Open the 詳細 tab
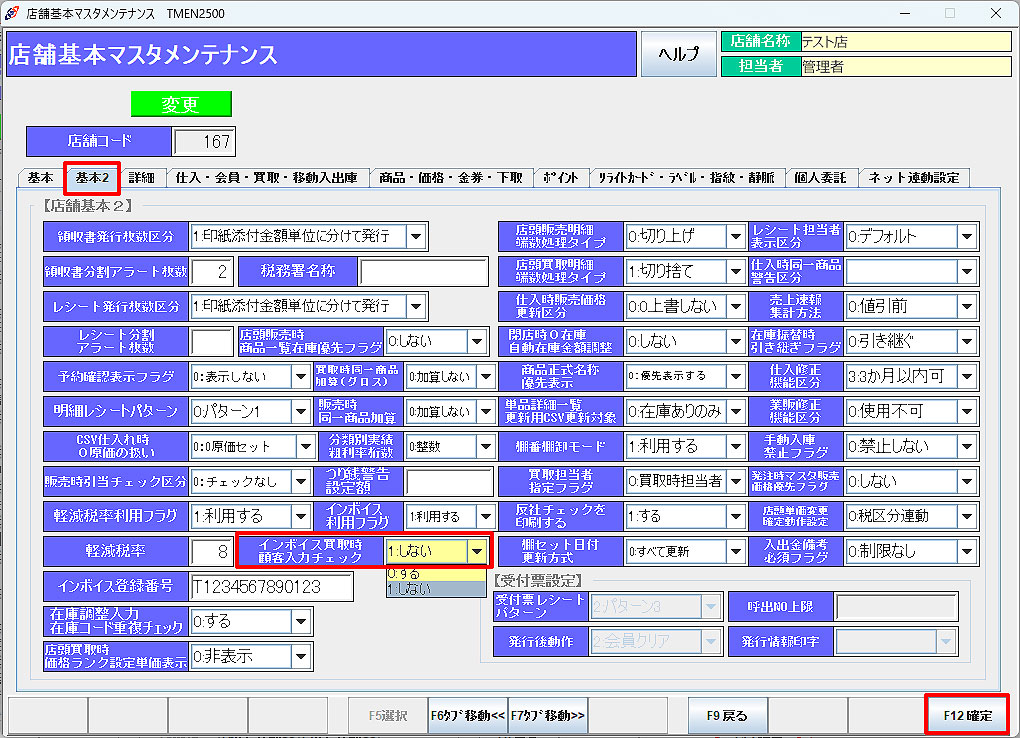 tap(141, 178)
